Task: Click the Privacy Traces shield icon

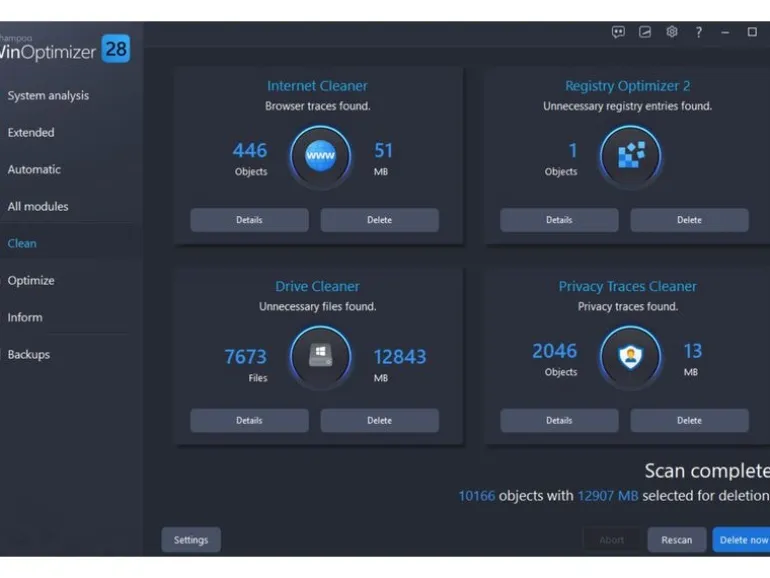Action: point(631,356)
